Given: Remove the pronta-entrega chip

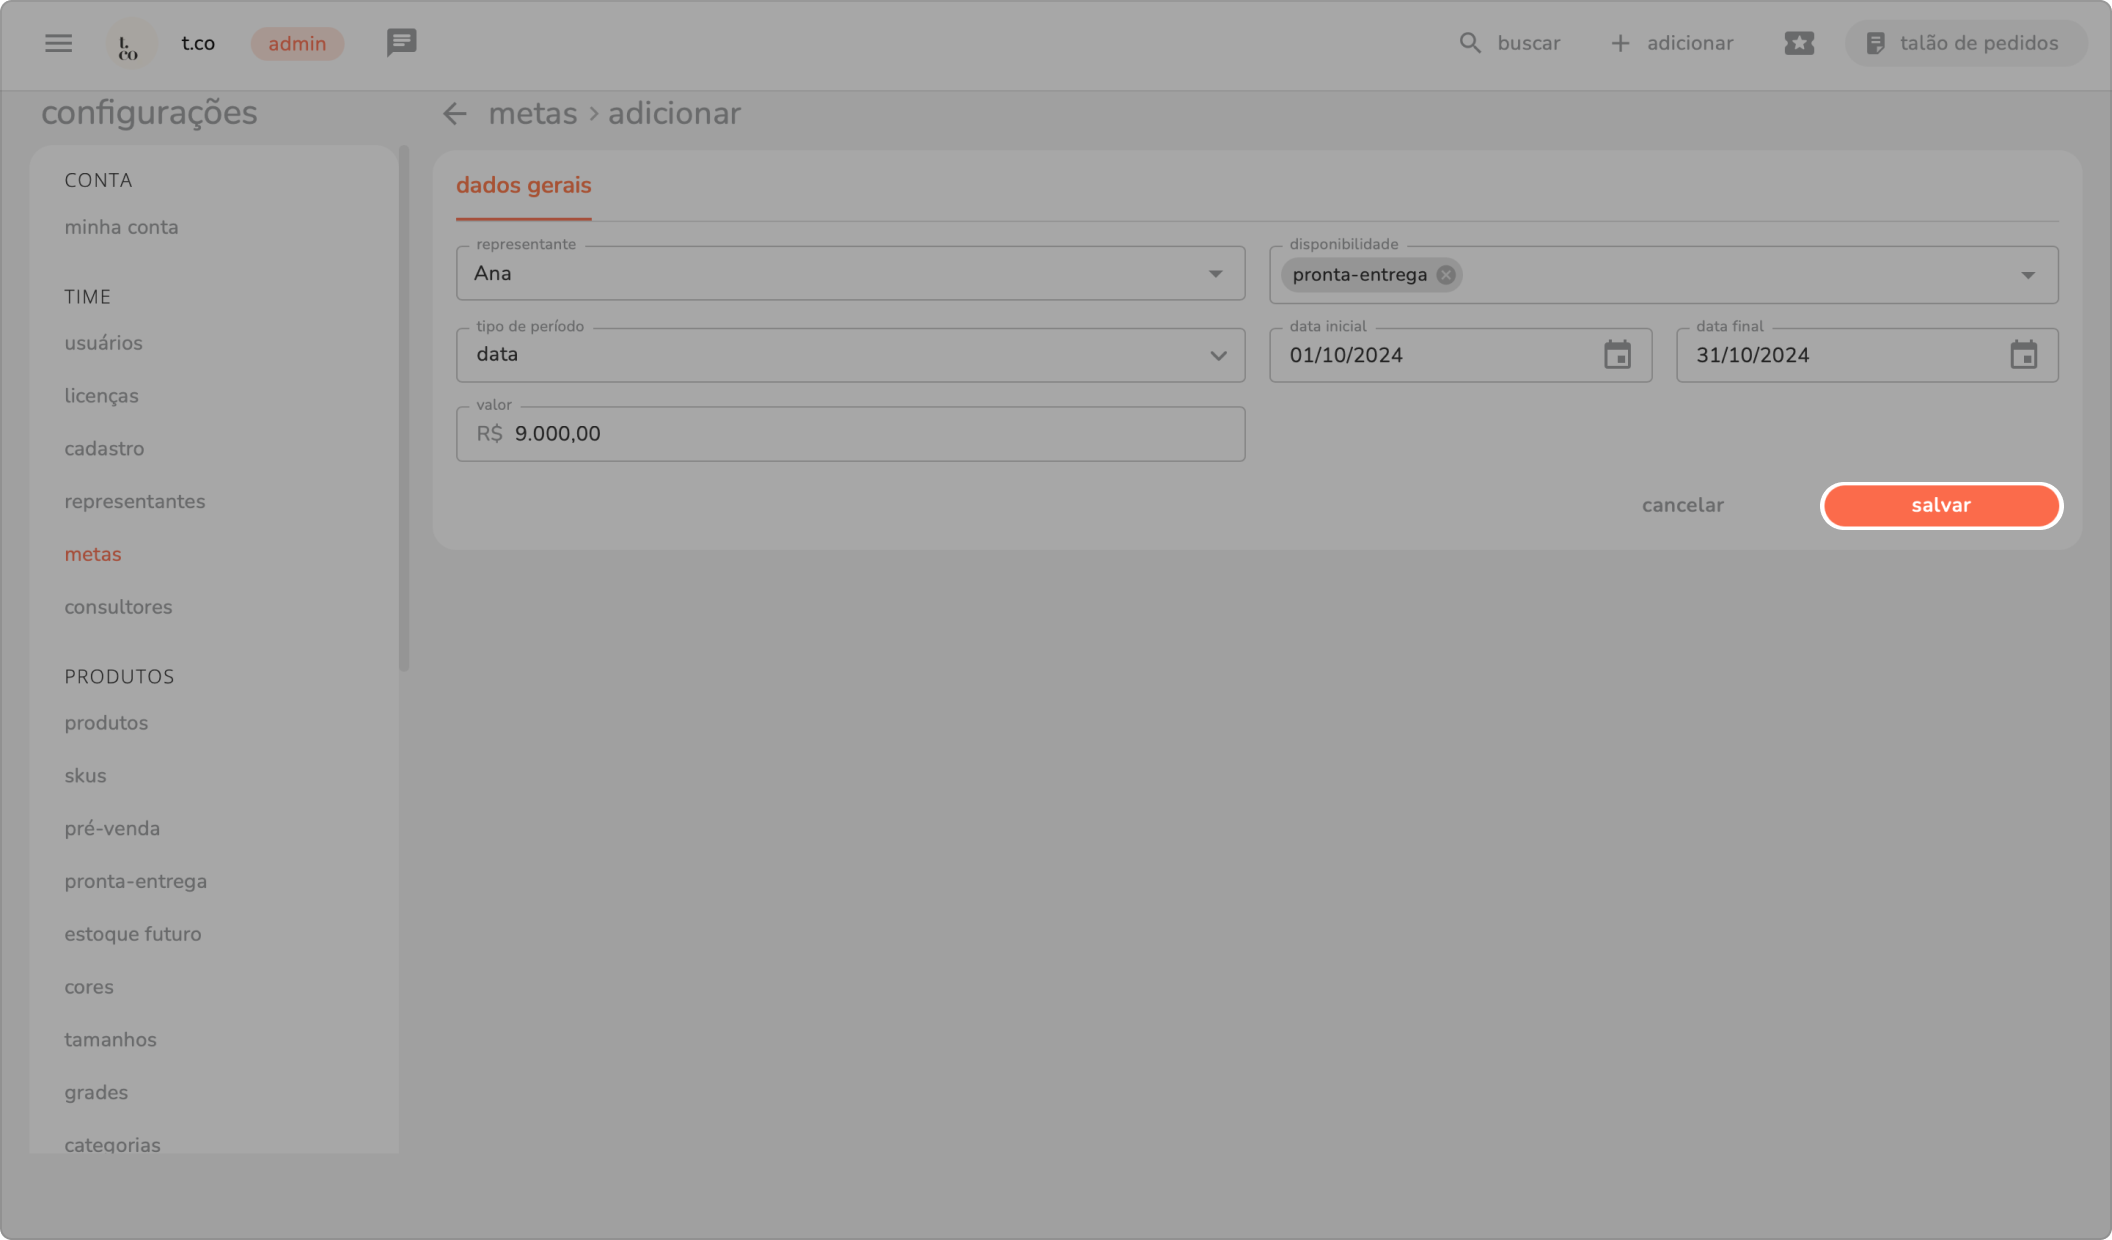Looking at the screenshot, I should coord(1446,275).
